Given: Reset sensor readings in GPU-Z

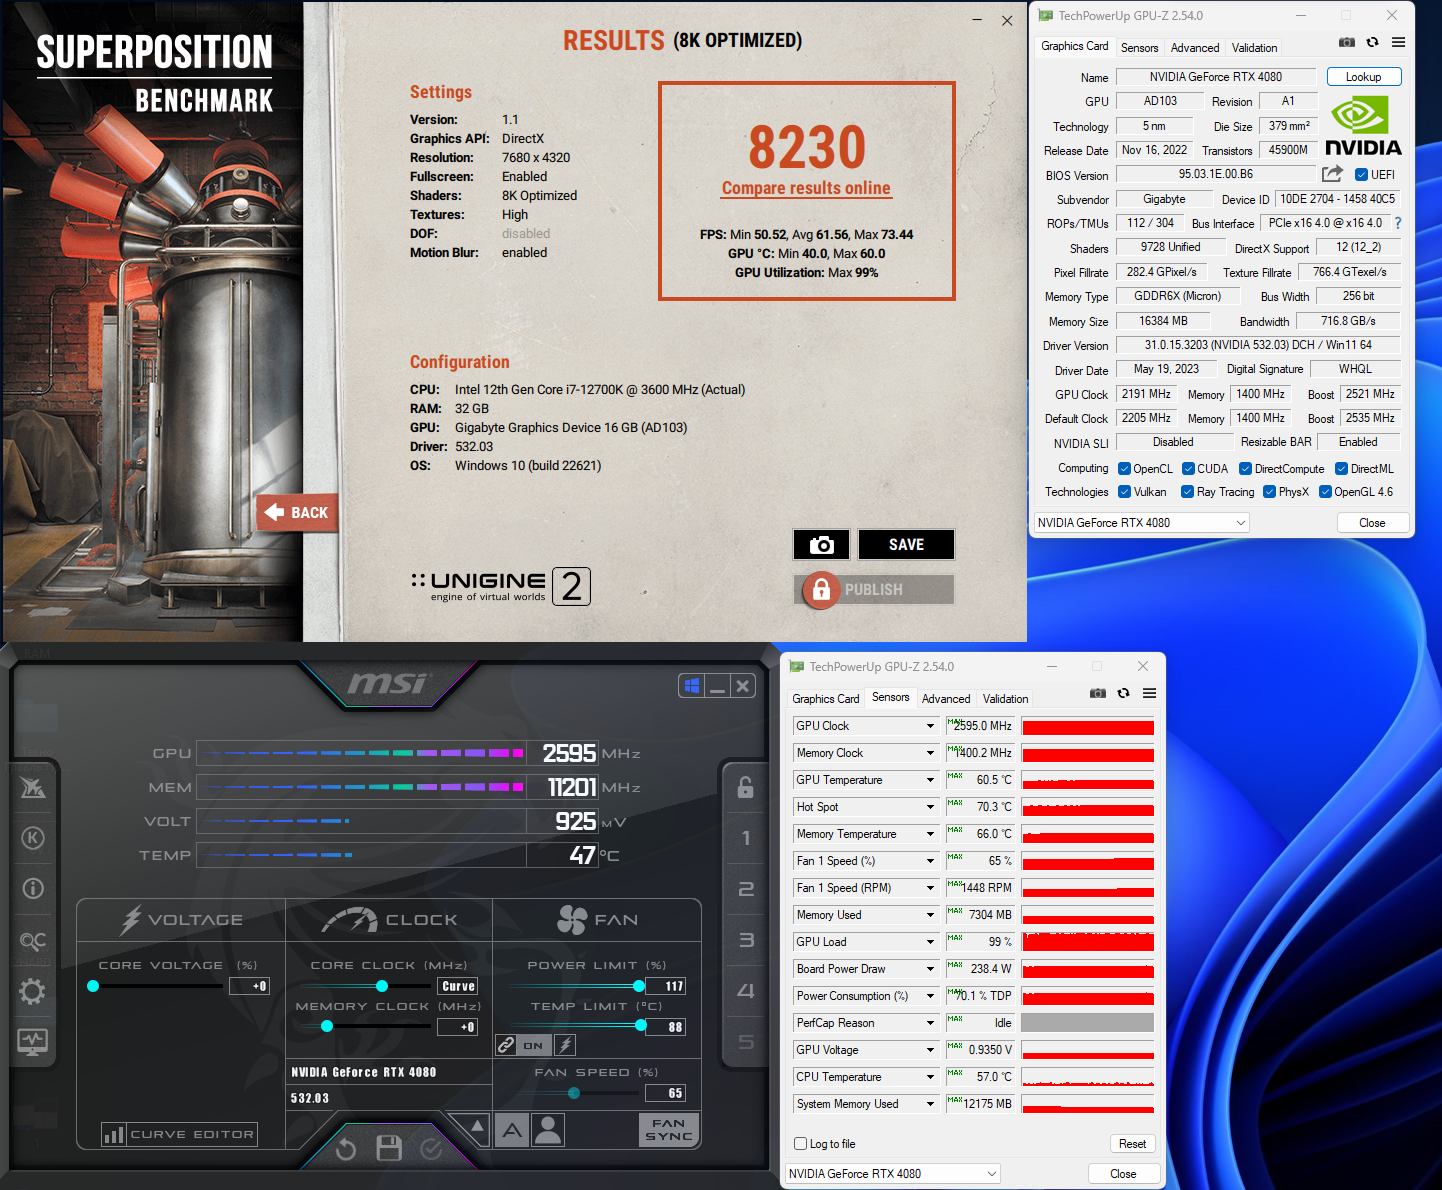Looking at the screenshot, I should click(1132, 1144).
